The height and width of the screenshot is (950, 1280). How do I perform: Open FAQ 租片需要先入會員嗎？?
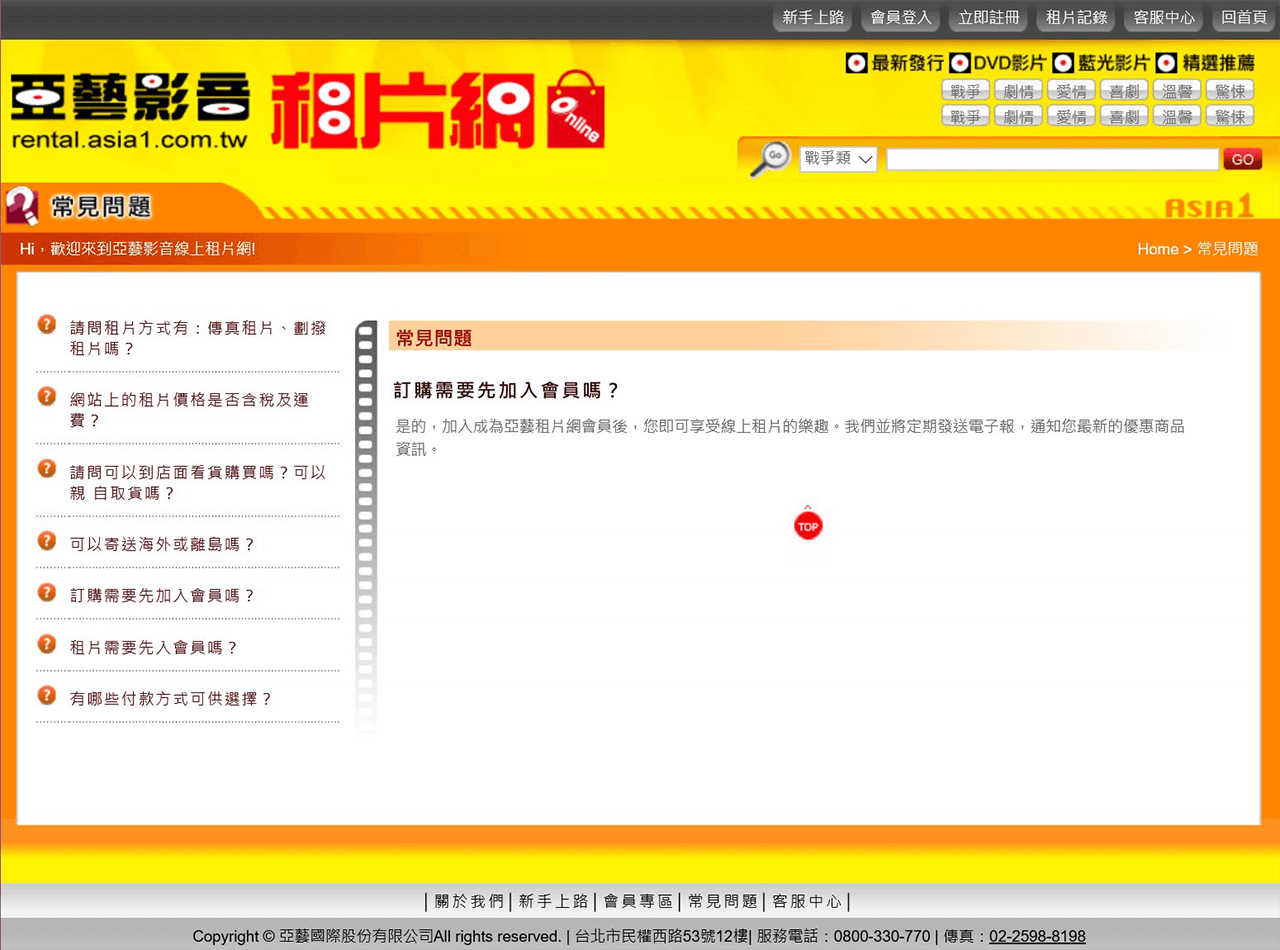154,647
